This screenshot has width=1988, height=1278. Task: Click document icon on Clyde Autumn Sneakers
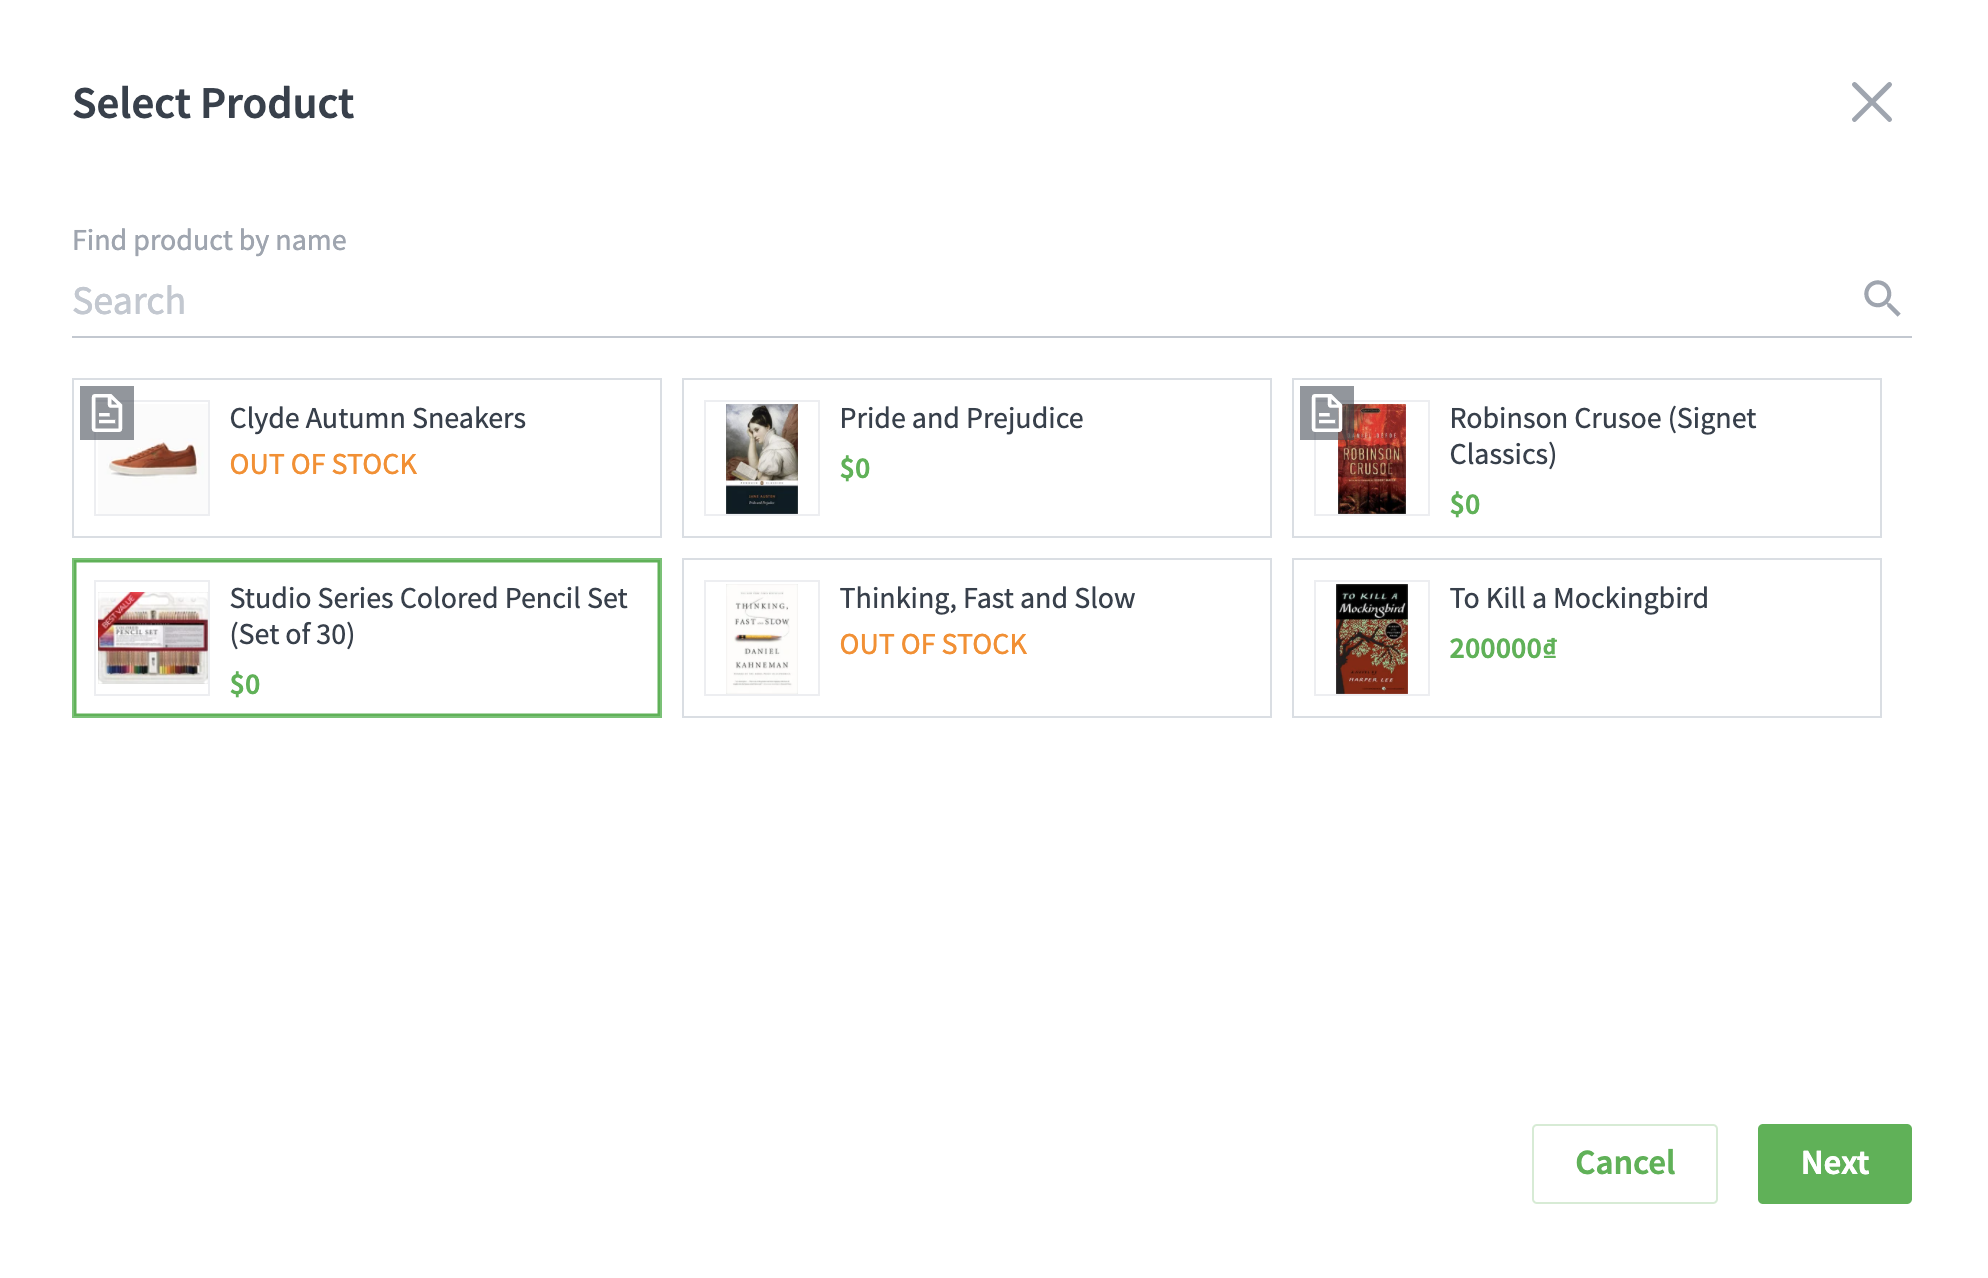107,412
